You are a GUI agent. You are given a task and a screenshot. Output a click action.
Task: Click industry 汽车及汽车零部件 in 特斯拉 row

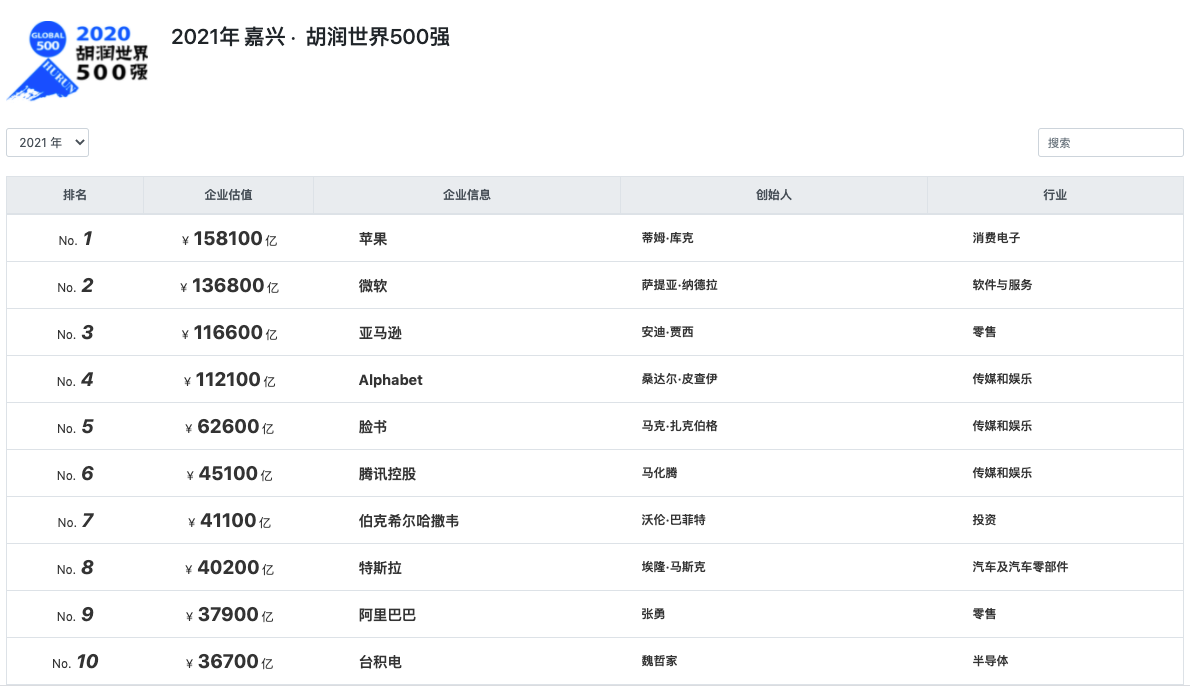(1020, 568)
